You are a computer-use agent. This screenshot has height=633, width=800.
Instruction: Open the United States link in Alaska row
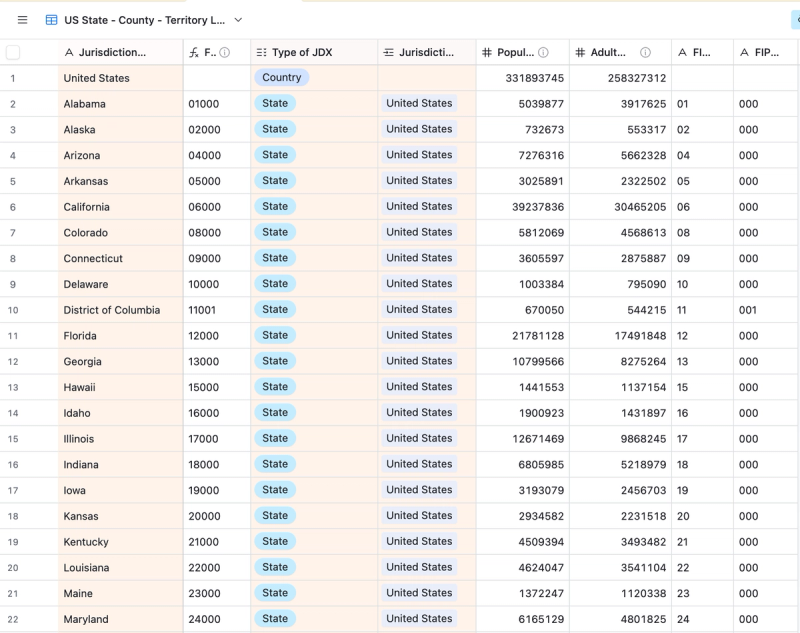click(x=419, y=129)
